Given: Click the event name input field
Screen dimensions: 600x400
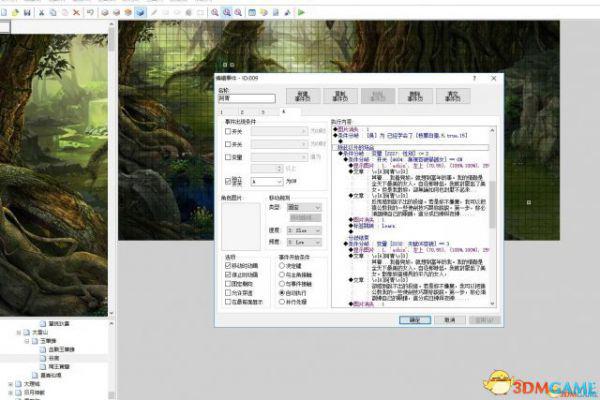Looking at the screenshot, I should click(247, 98).
